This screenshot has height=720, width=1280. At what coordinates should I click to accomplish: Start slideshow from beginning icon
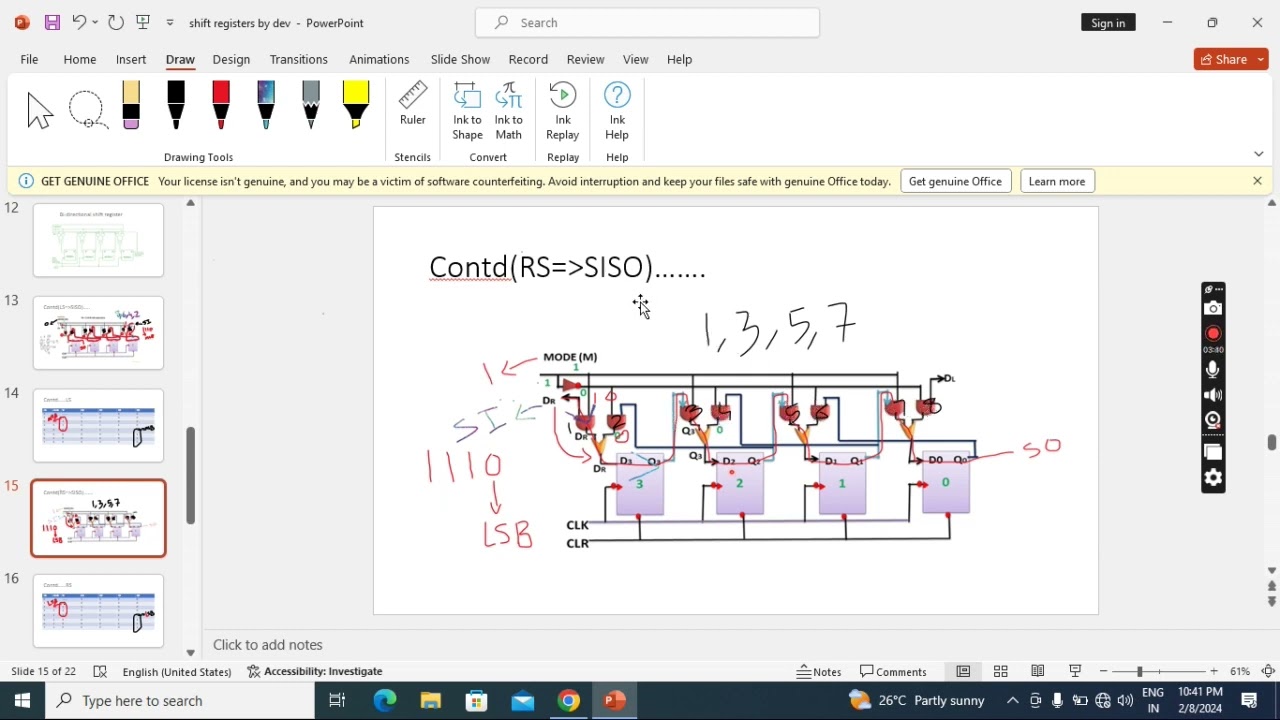coord(143,22)
